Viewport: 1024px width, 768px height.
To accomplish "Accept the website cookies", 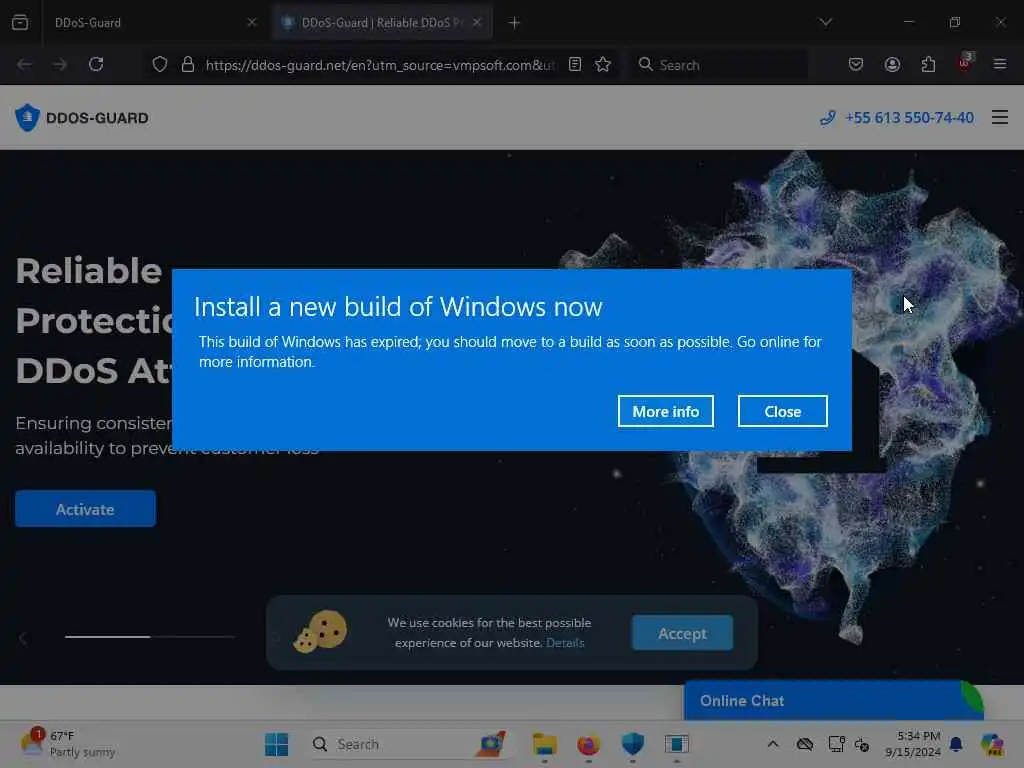I will pos(682,633).
